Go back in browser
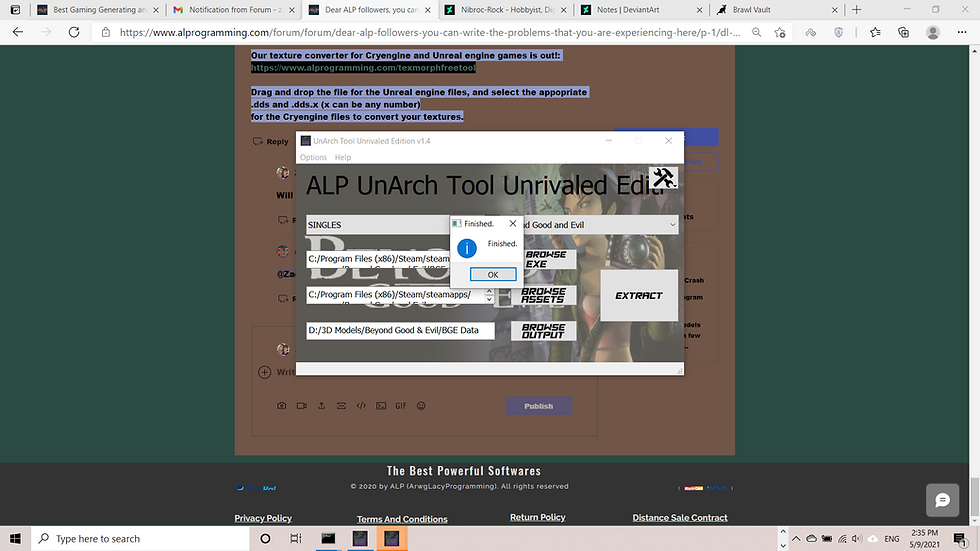This screenshot has height=551, width=980. tap(18, 32)
